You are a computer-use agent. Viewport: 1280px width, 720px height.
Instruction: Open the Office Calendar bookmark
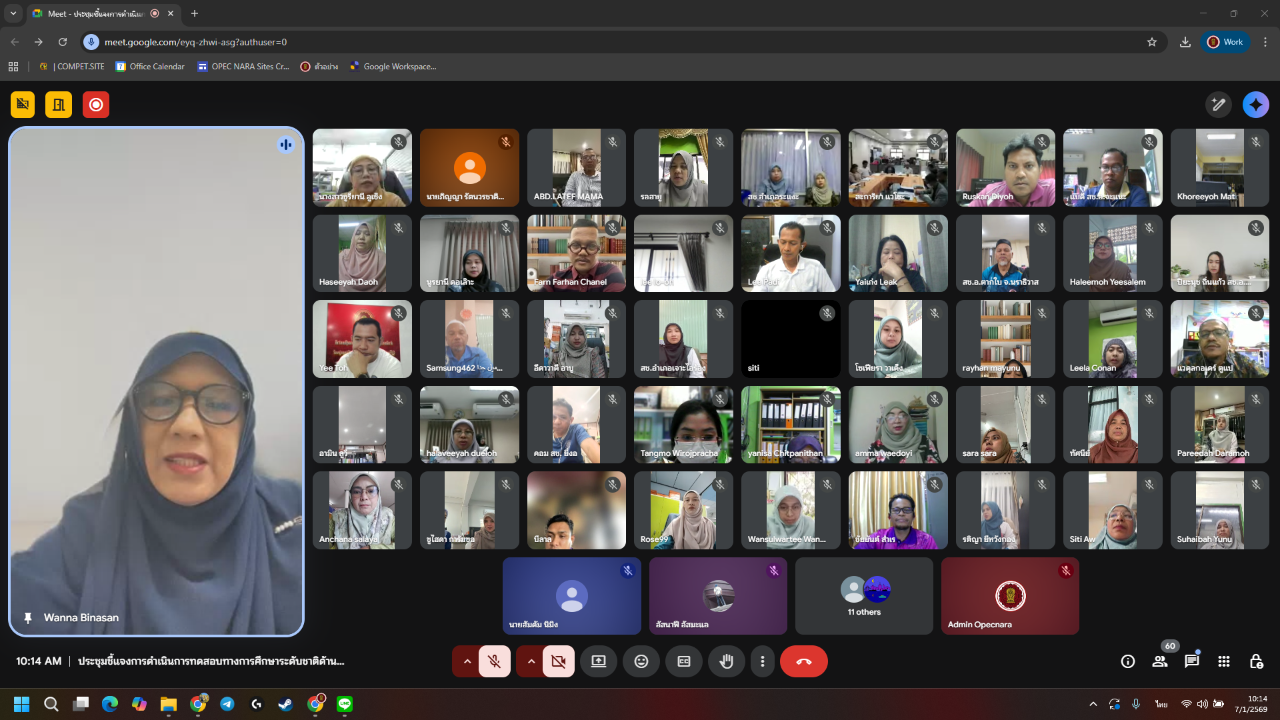(x=150, y=67)
